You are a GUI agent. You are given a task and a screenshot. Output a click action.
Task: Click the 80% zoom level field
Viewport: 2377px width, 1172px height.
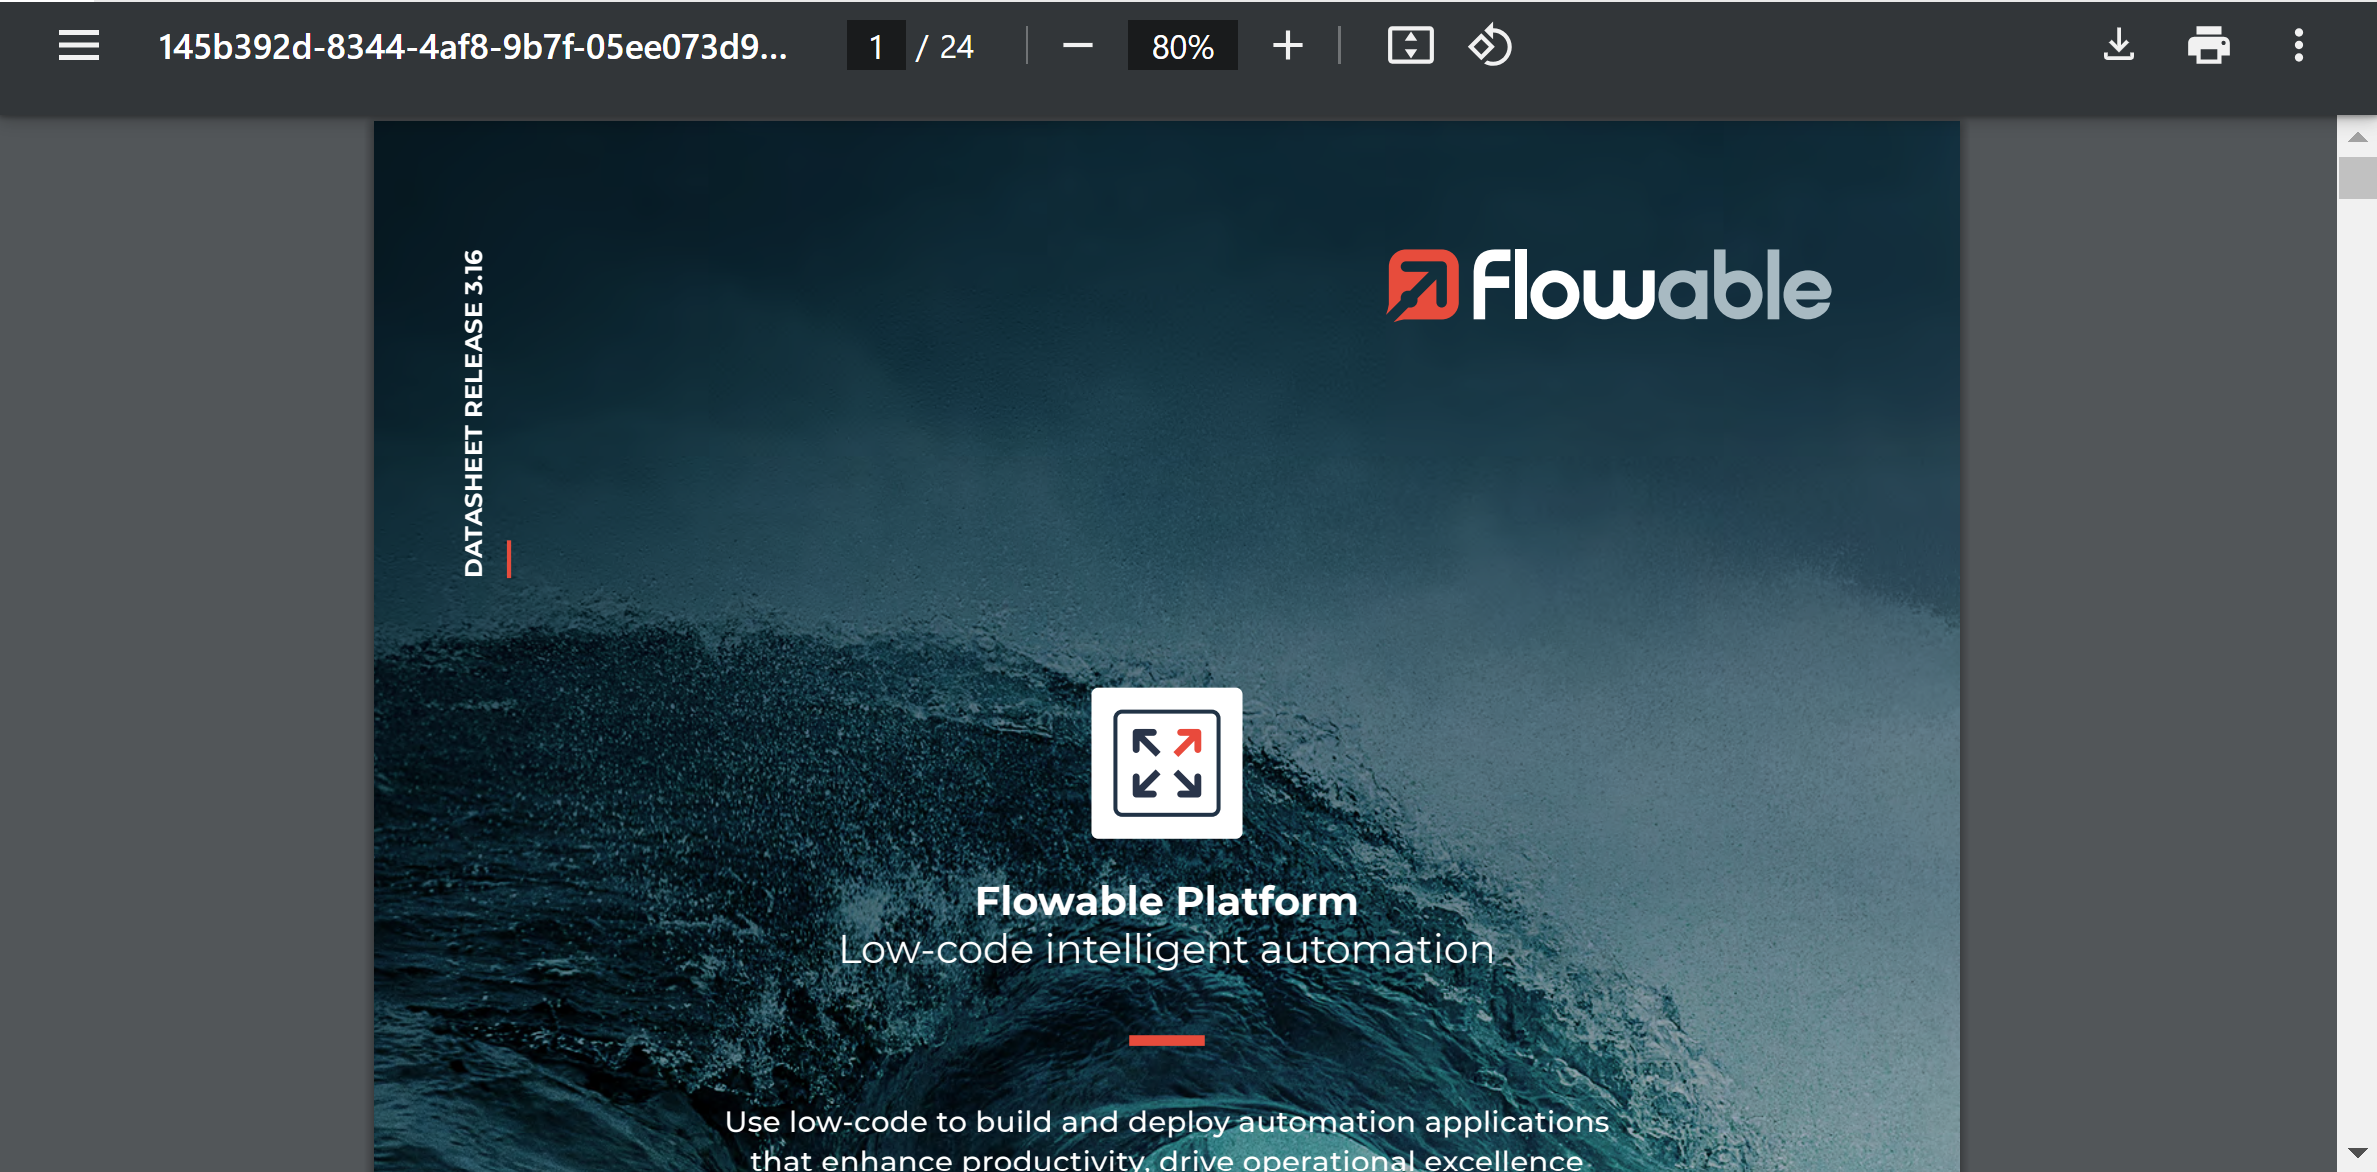tap(1182, 46)
